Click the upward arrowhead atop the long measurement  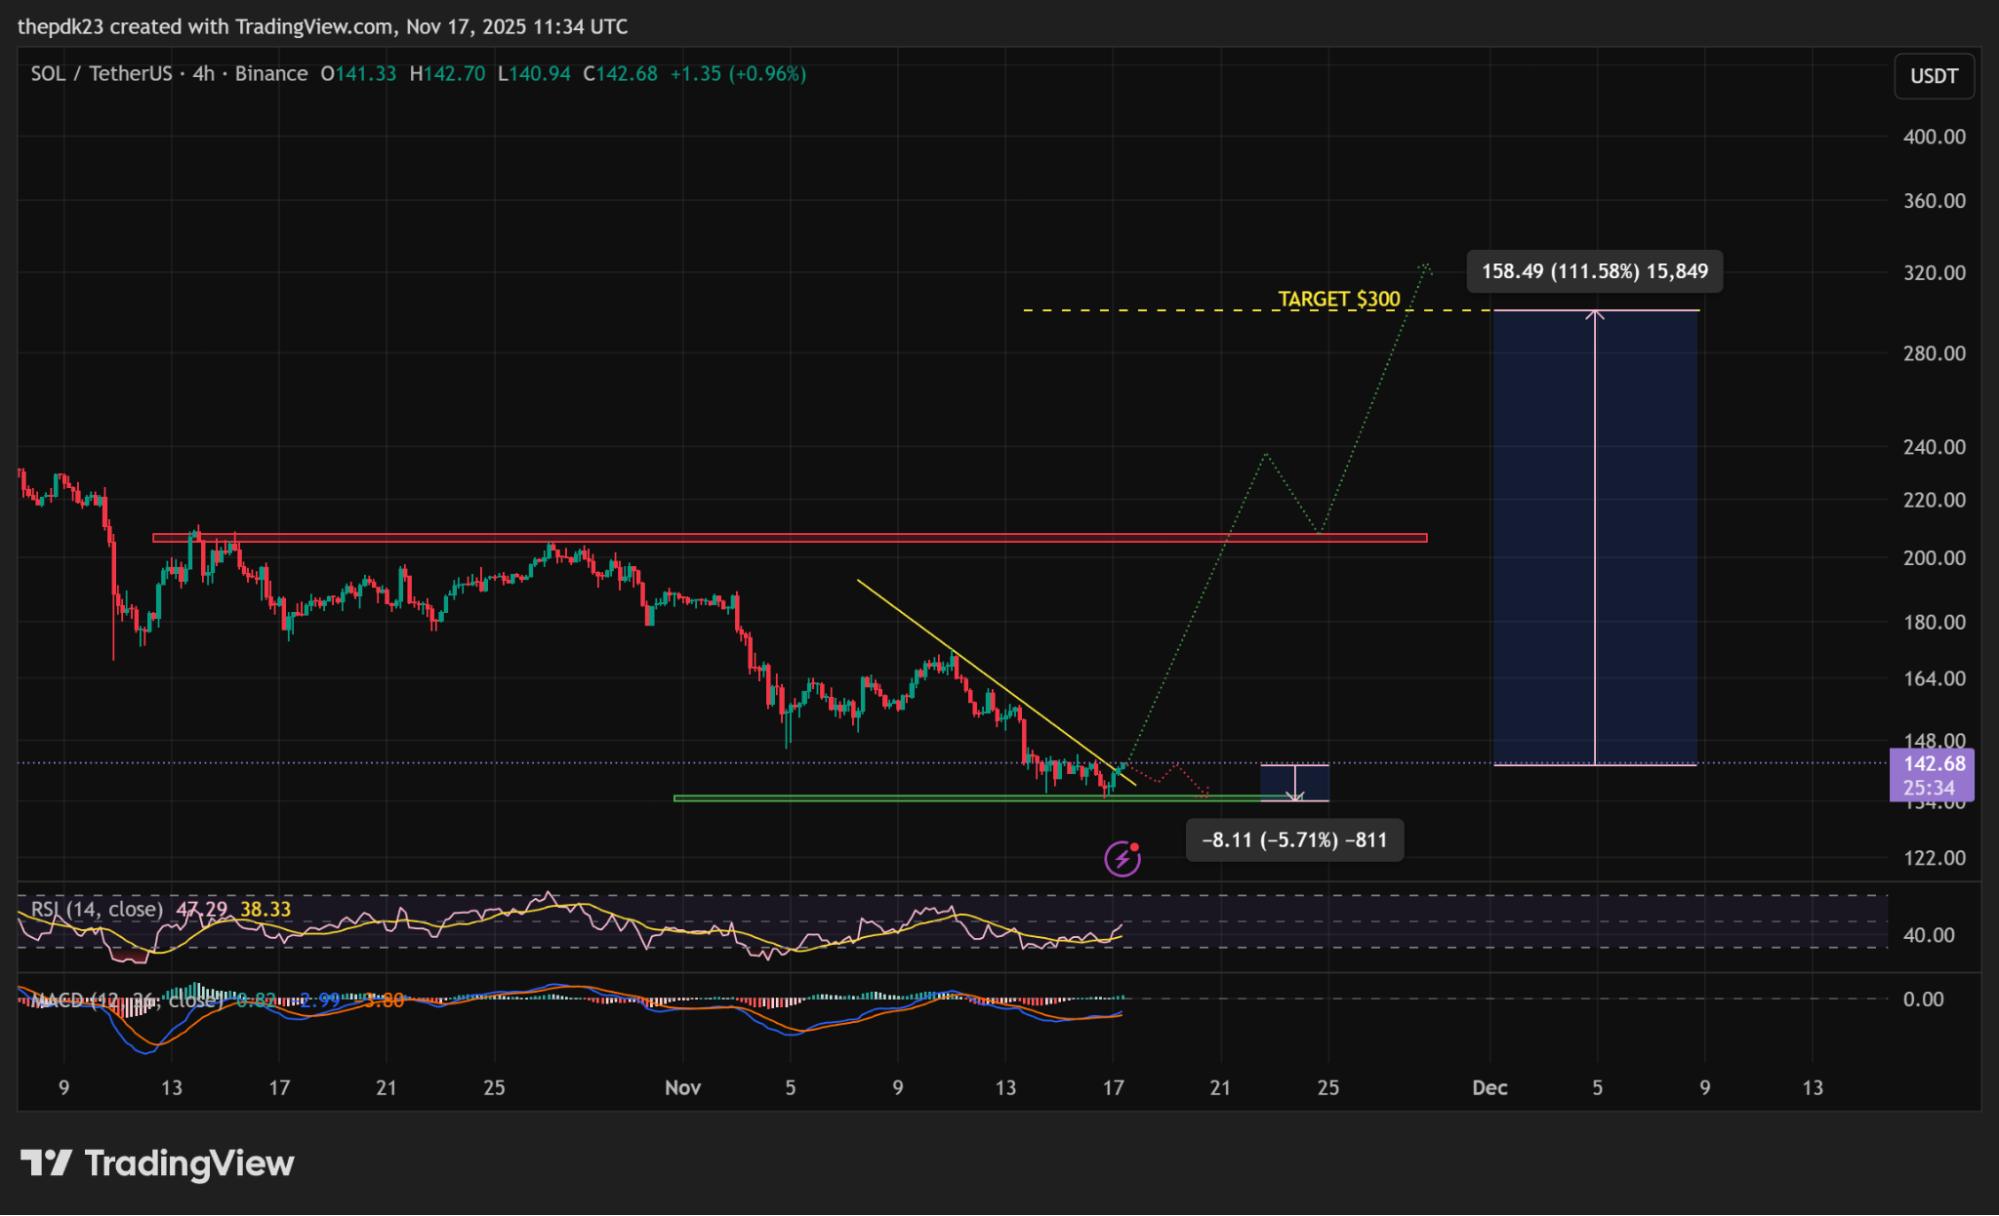[1595, 315]
